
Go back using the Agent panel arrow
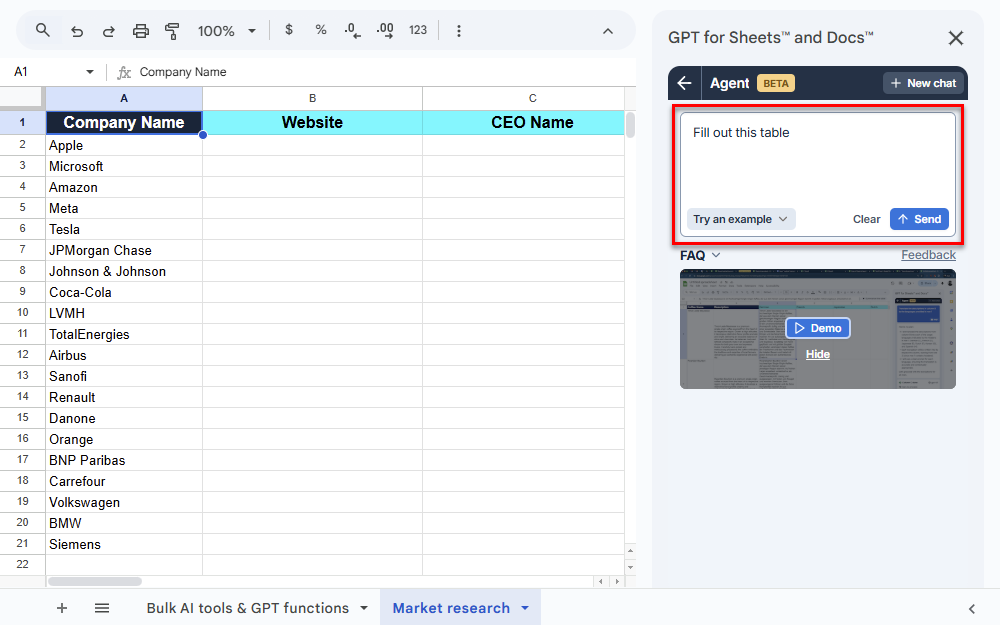point(684,83)
